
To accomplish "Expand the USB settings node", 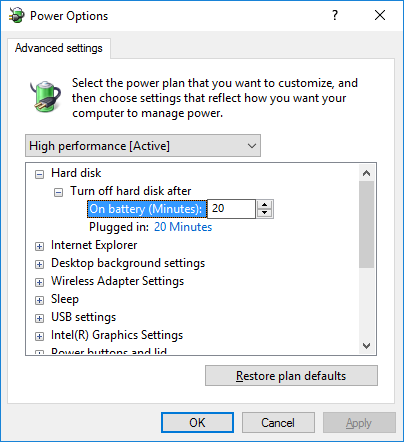I will click(x=39, y=318).
